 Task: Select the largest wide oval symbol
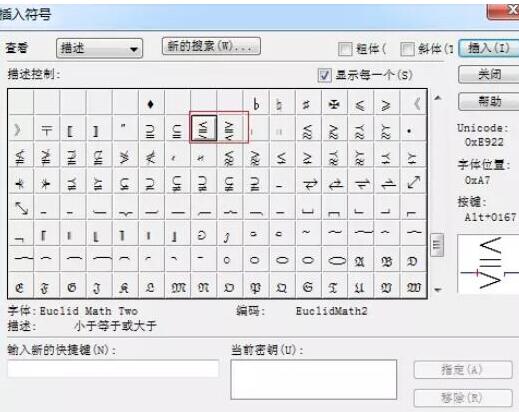(337, 260)
